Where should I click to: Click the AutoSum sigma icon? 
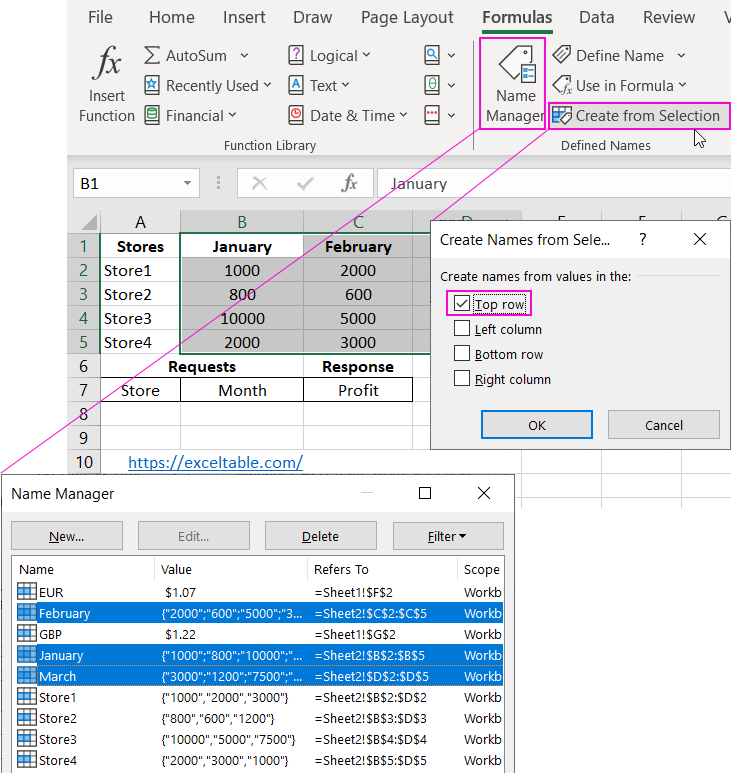coord(152,56)
